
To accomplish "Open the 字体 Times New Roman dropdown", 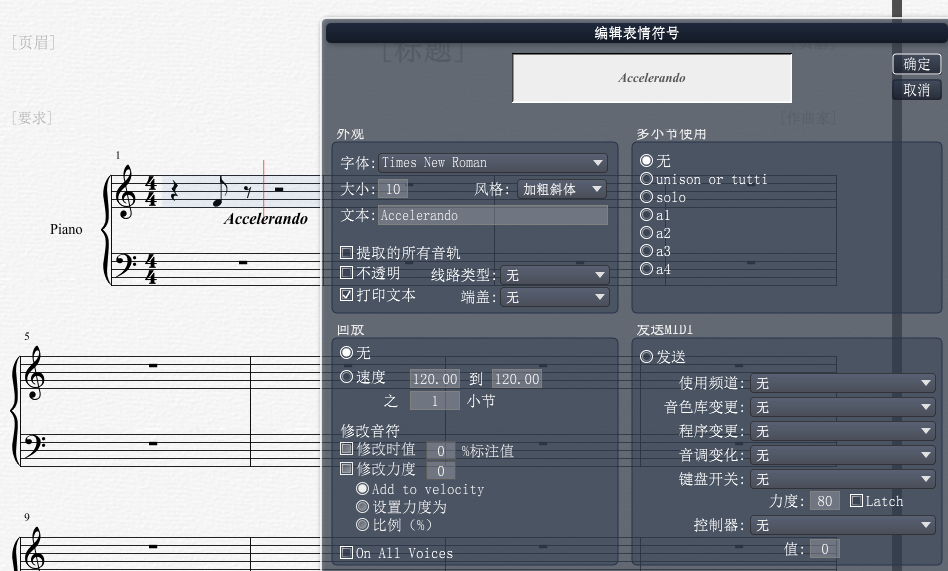I will point(493,163).
